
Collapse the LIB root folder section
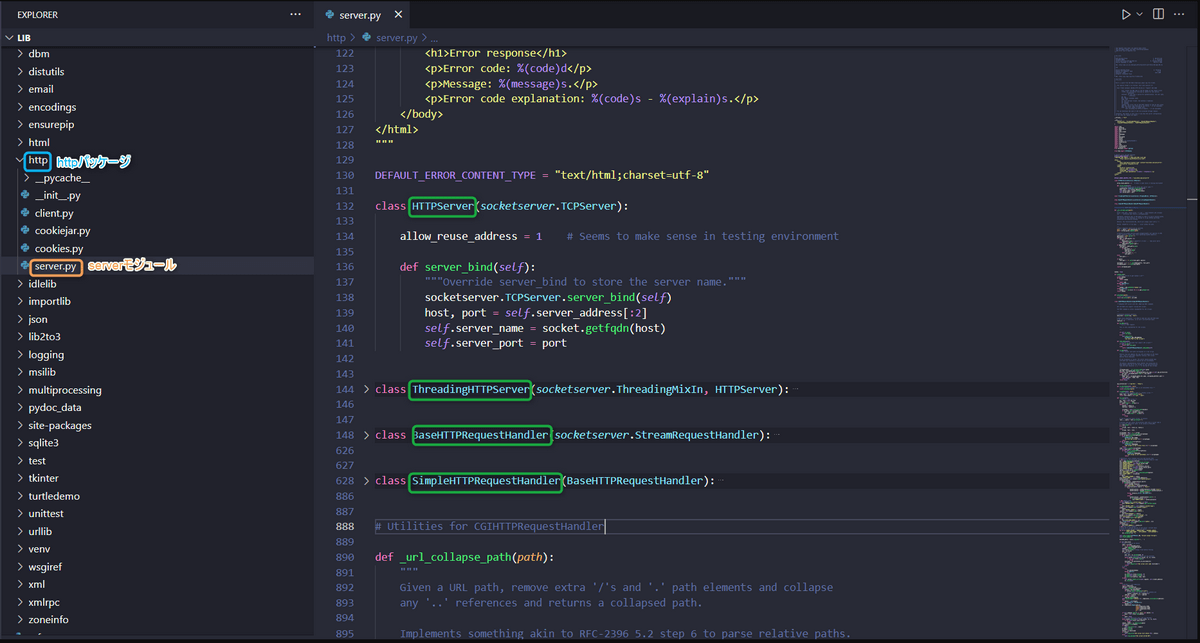[11, 37]
